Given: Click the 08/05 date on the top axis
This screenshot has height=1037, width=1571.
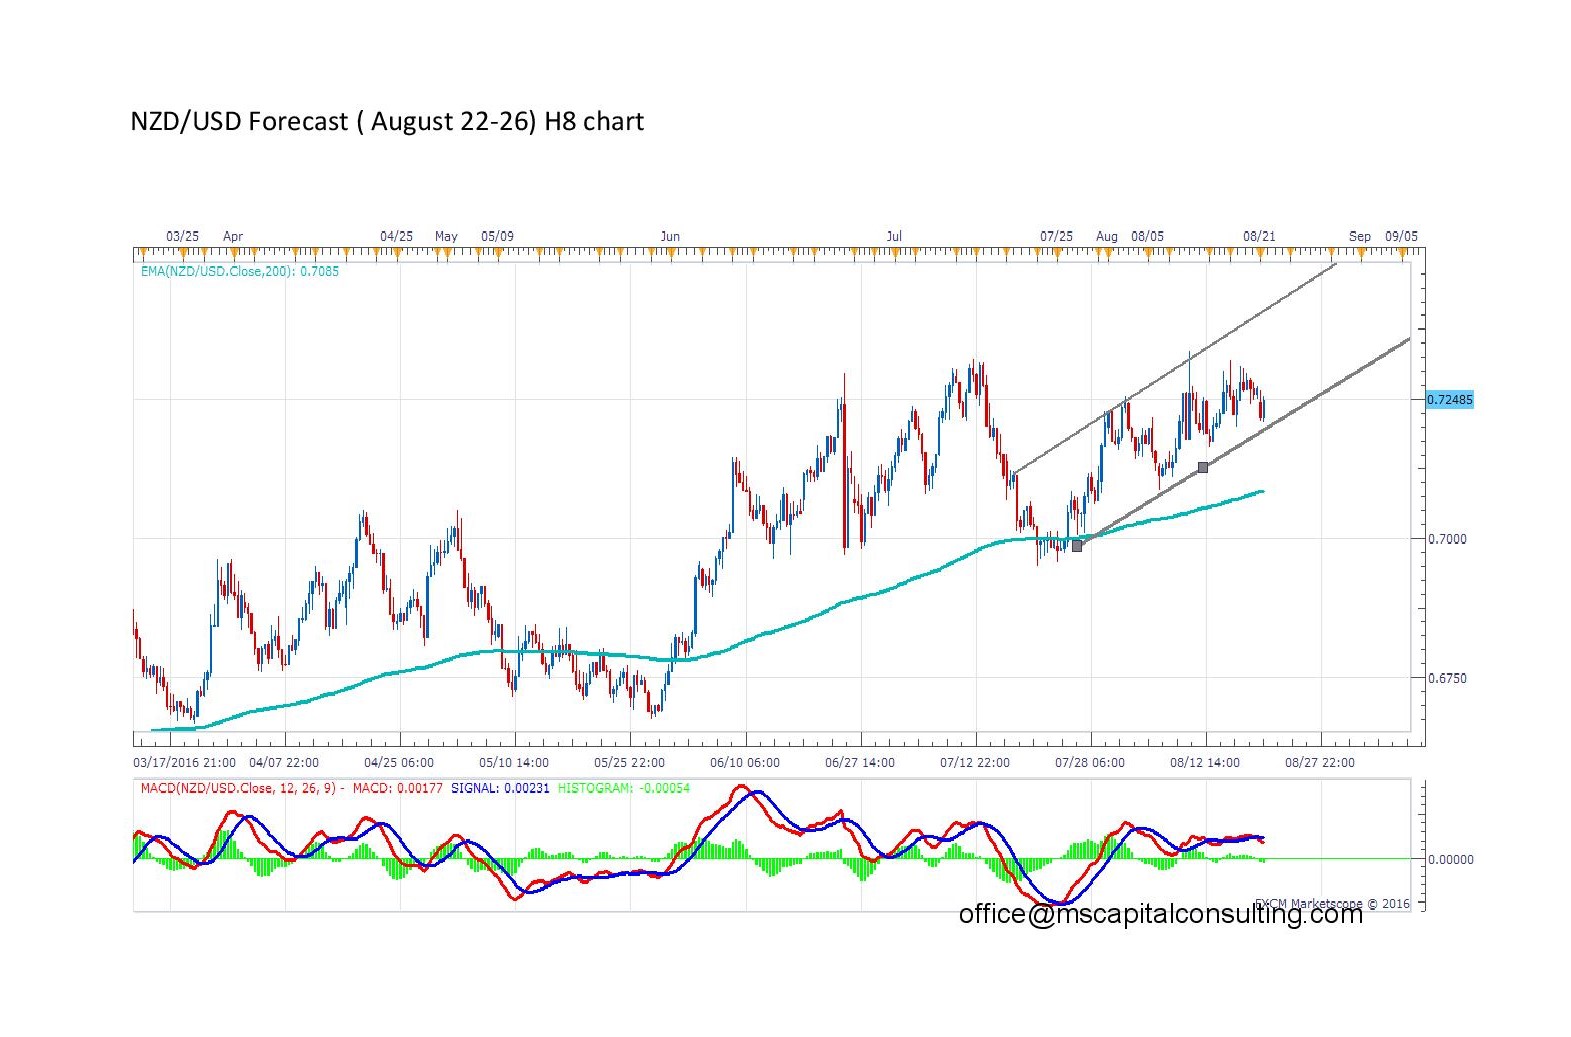Looking at the screenshot, I should click(1147, 236).
